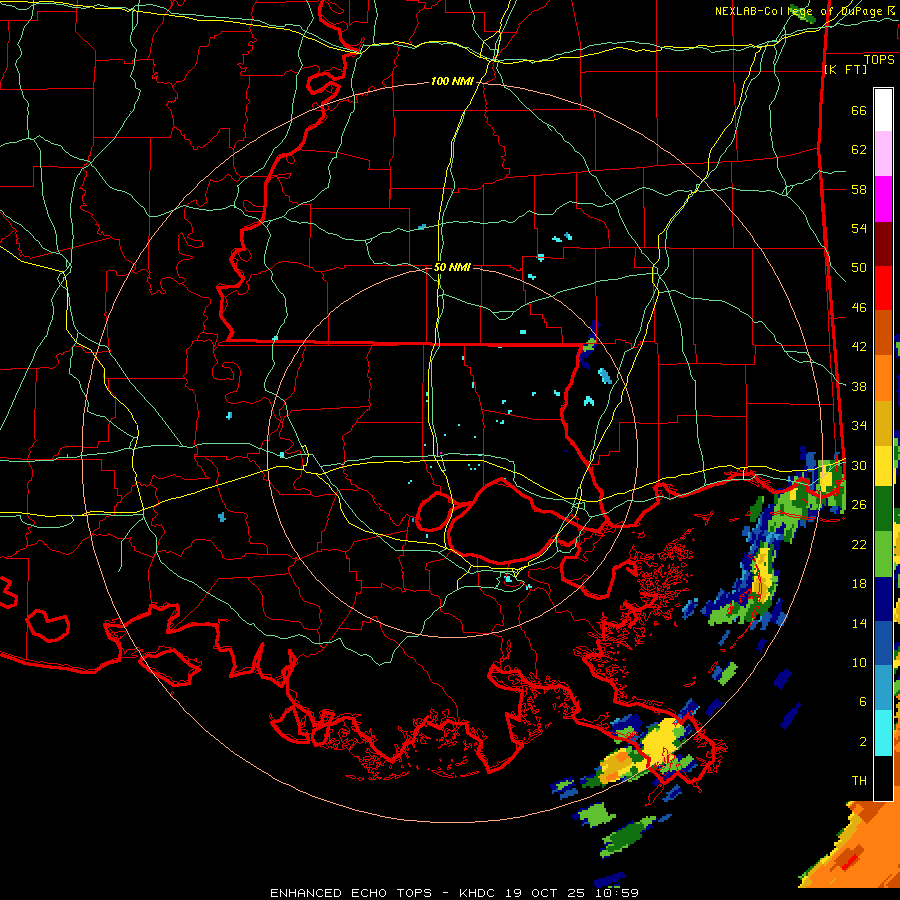Image resolution: width=900 pixels, height=900 pixels.
Task: Click the bright red legend swatch
Action: click(x=883, y=288)
